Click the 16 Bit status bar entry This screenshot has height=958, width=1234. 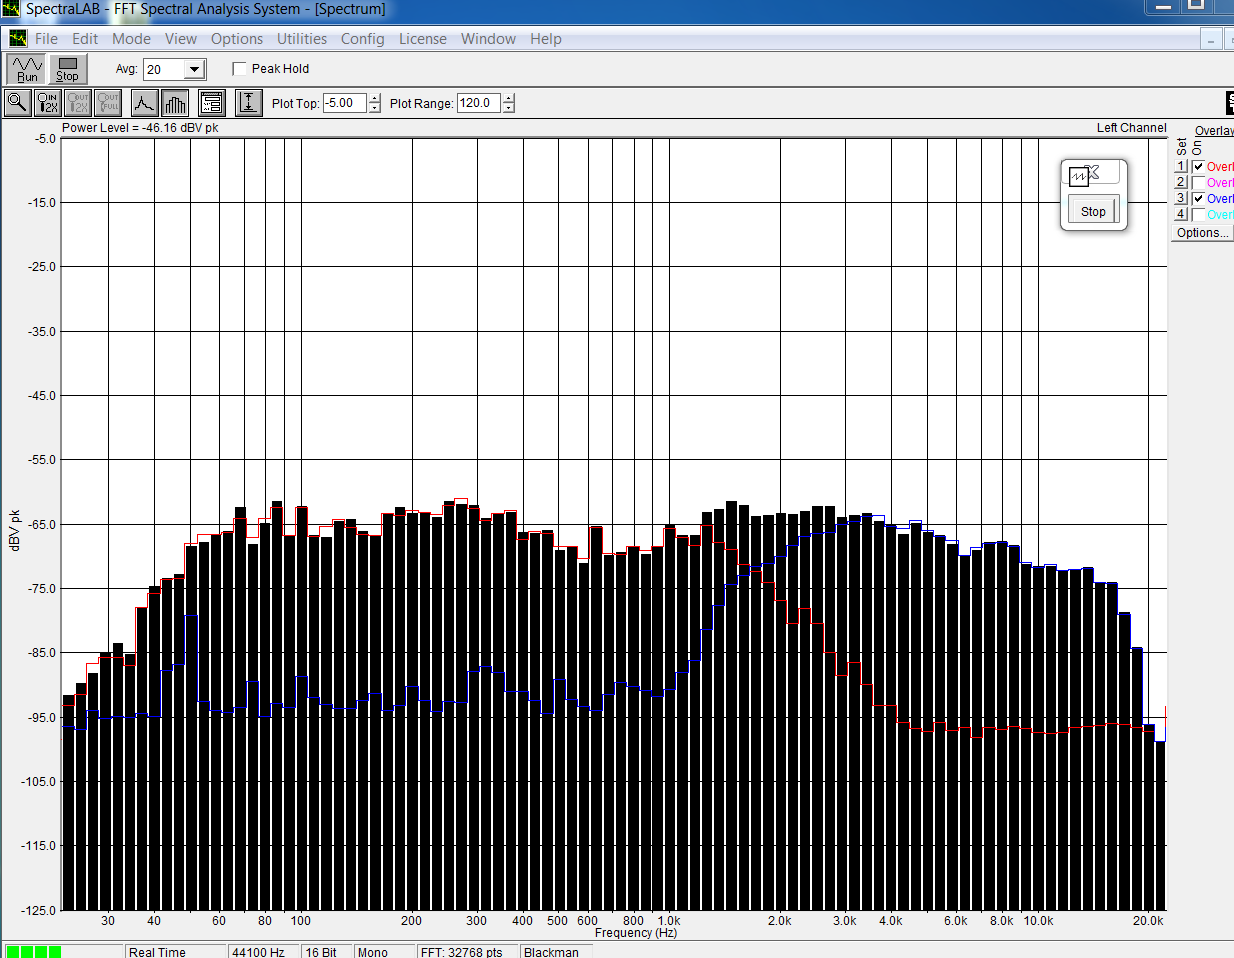tap(326, 952)
